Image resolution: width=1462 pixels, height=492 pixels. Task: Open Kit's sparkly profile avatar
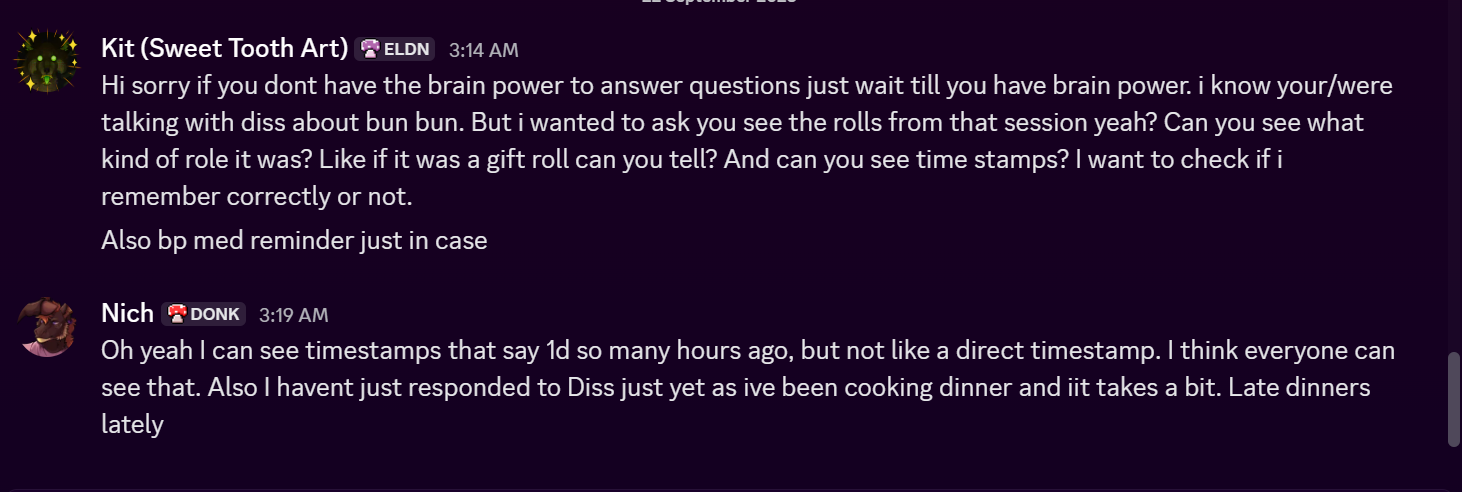pyautogui.click(x=46, y=62)
